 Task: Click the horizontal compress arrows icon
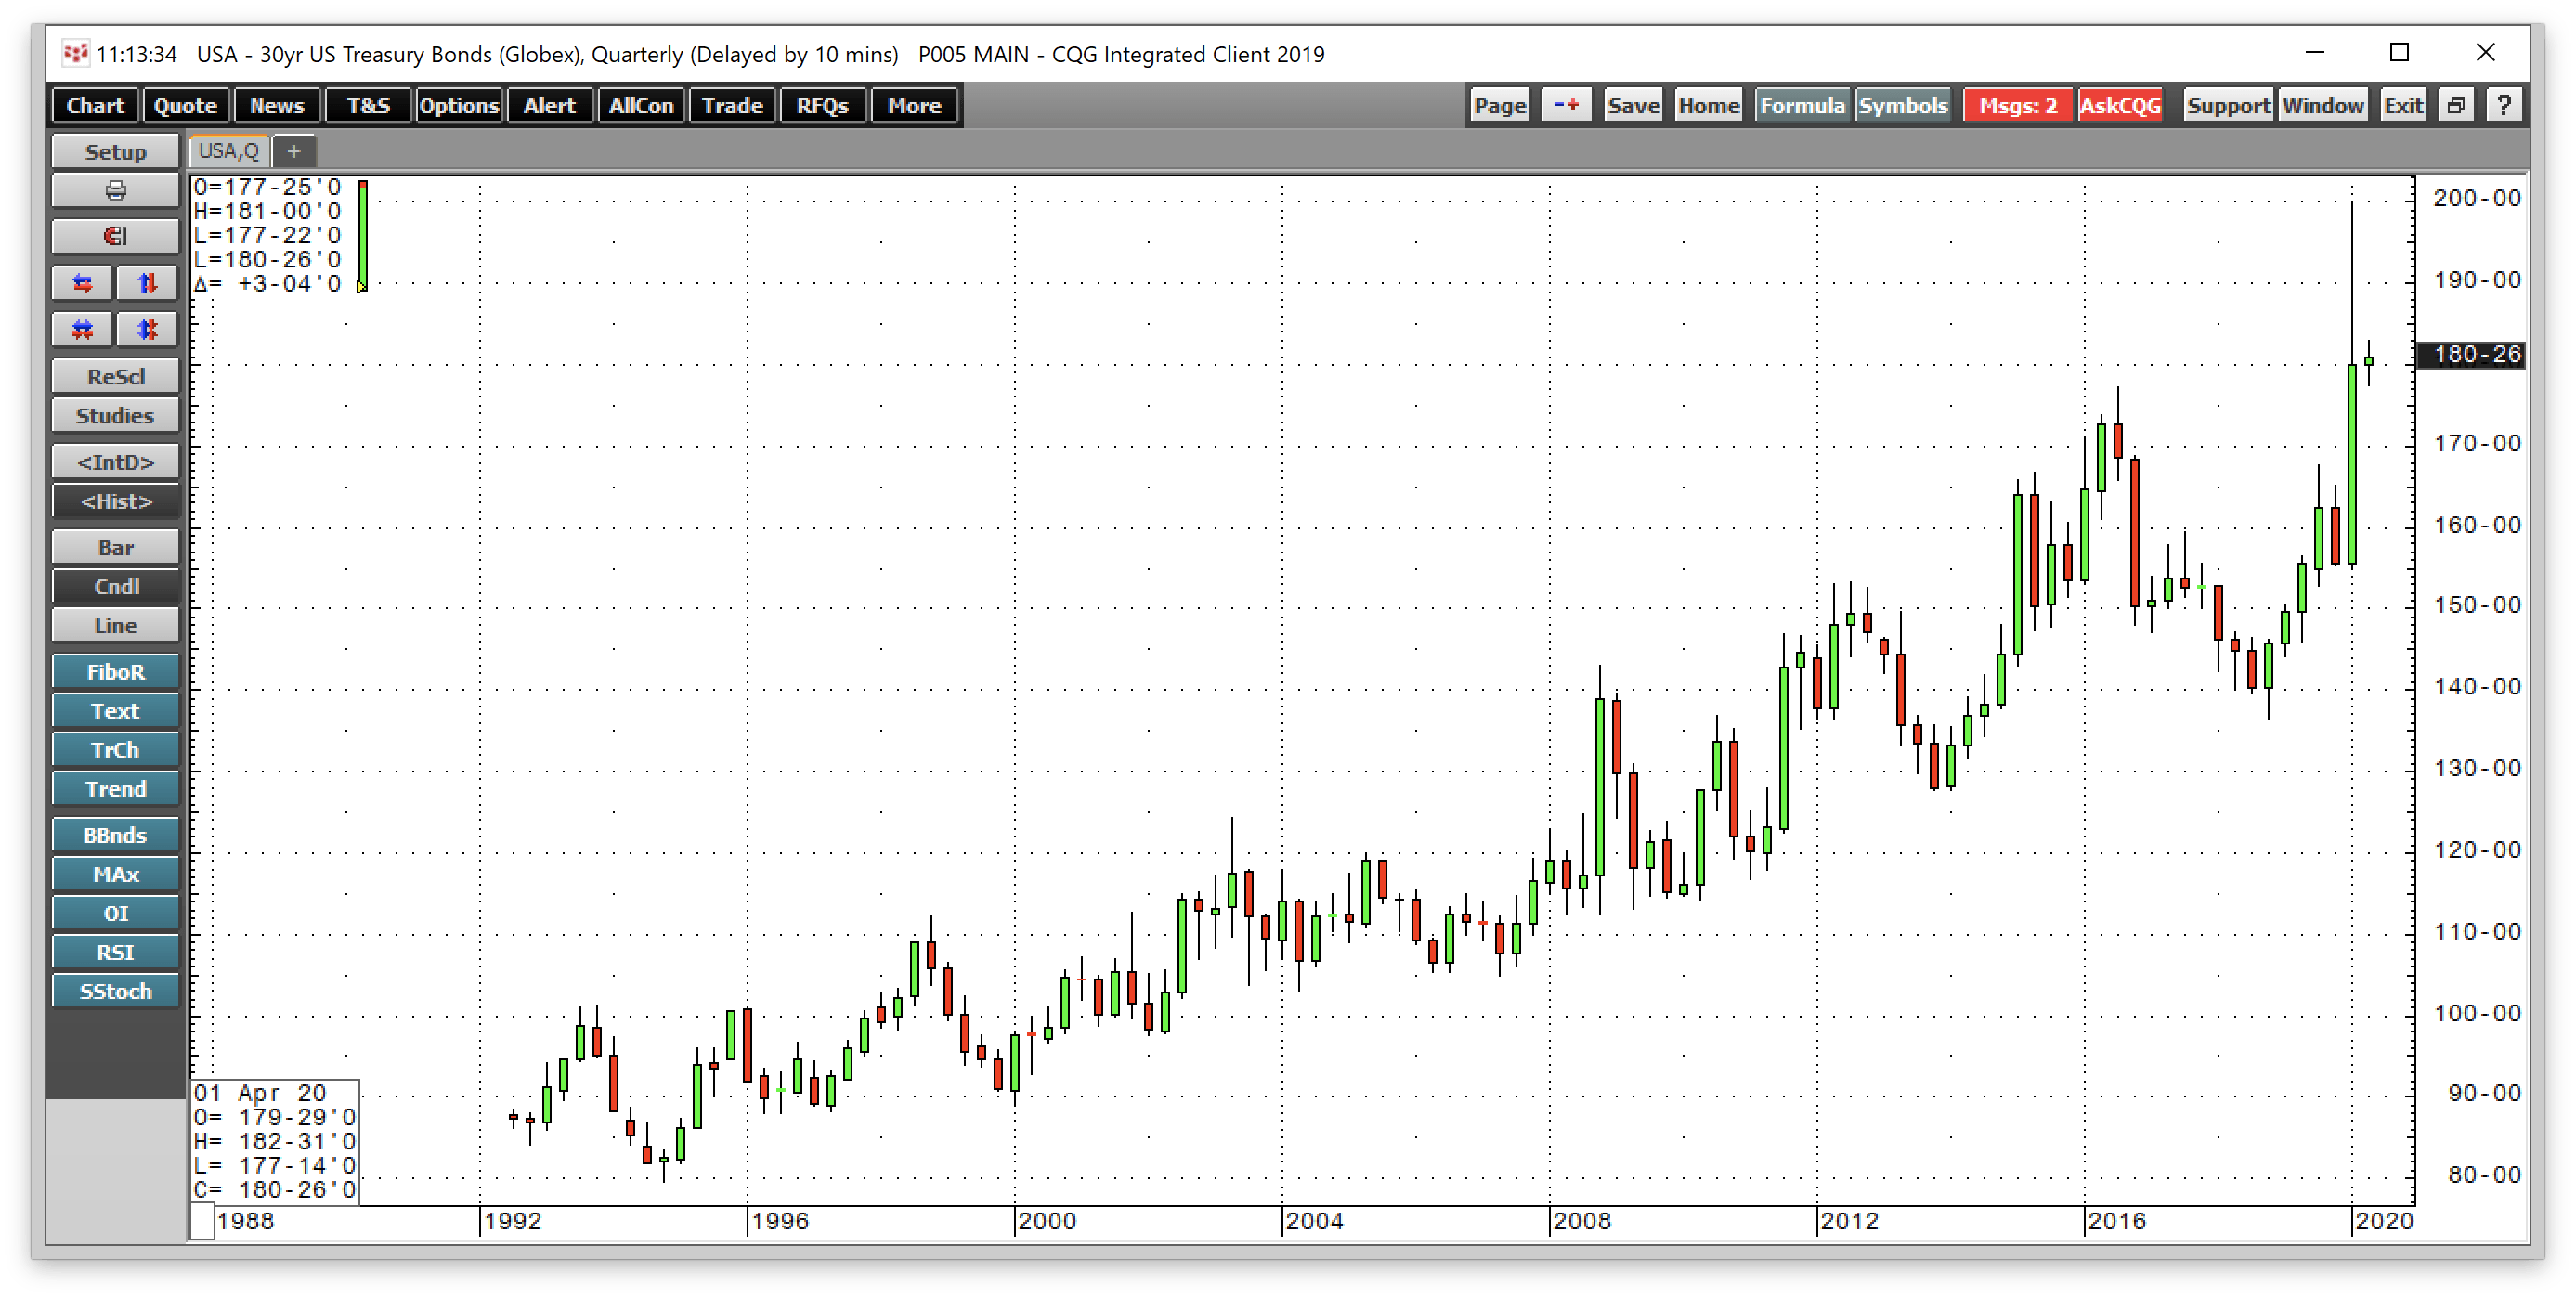[x=83, y=330]
